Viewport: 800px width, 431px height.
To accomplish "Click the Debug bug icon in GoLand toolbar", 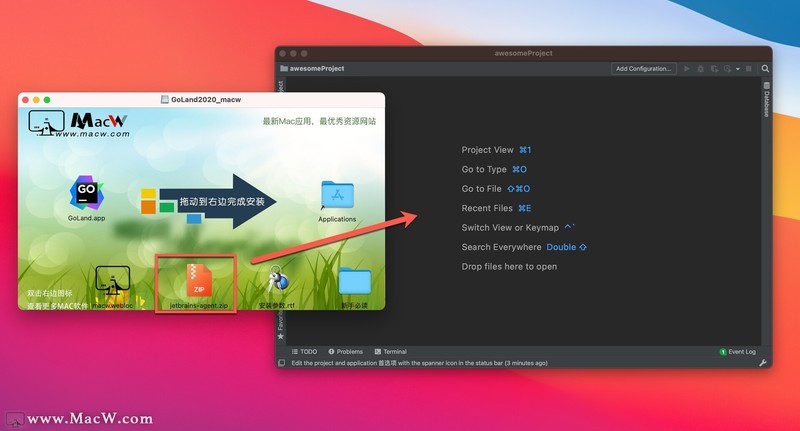I will coord(701,68).
